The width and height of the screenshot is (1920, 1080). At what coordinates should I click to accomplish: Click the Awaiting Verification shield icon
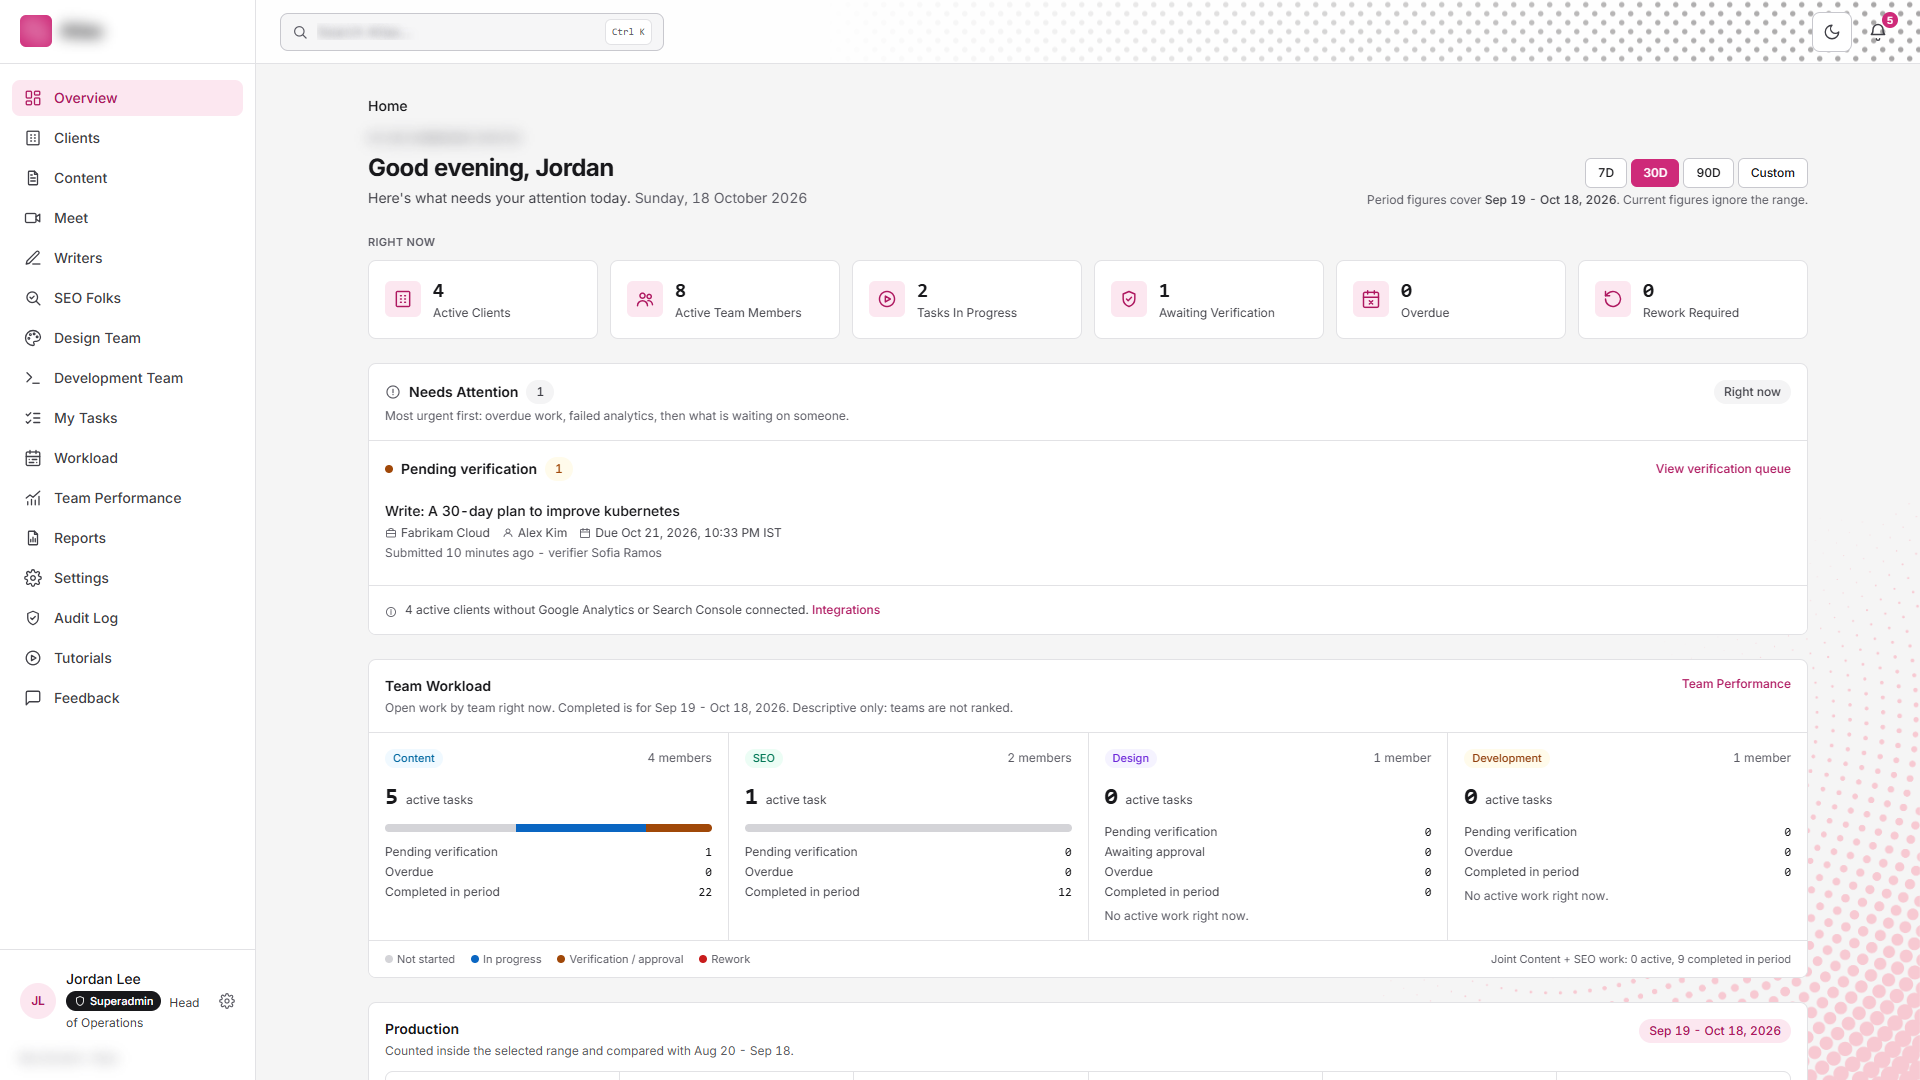click(1129, 299)
